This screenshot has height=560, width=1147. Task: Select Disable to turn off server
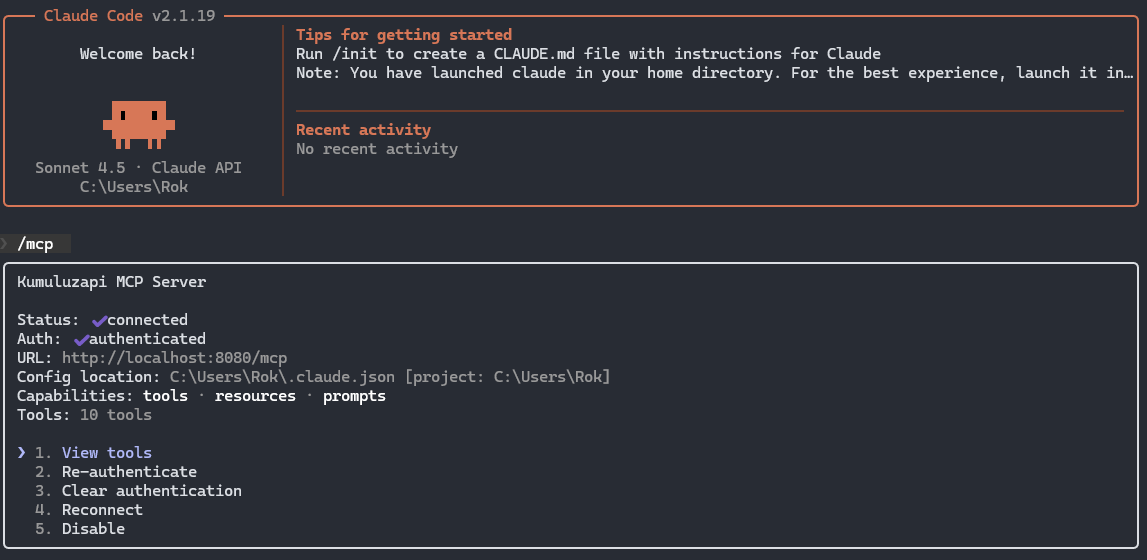[x=93, y=529]
